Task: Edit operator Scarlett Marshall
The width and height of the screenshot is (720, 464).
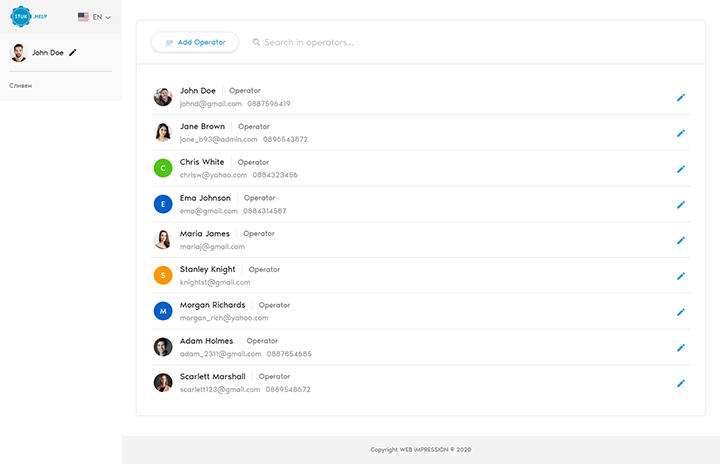Action: [x=681, y=383]
